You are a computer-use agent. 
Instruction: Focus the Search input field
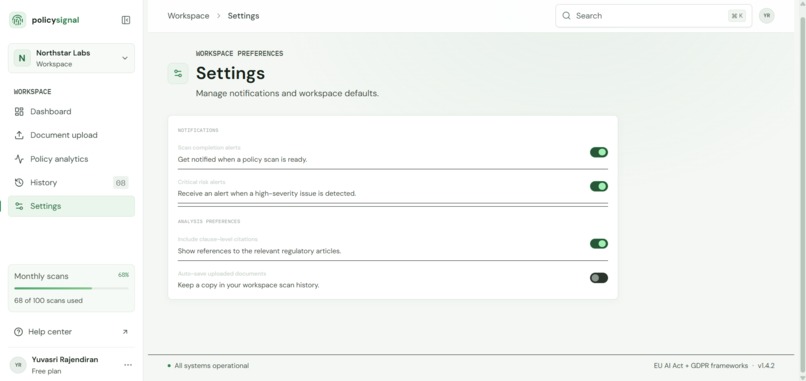click(653, 16)
